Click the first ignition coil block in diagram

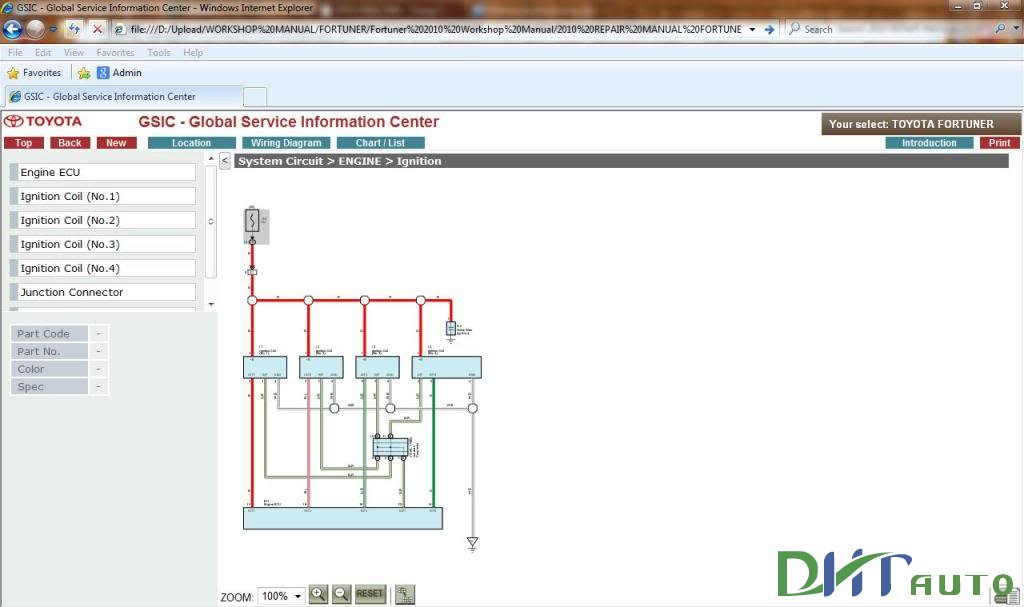[265, 367]
